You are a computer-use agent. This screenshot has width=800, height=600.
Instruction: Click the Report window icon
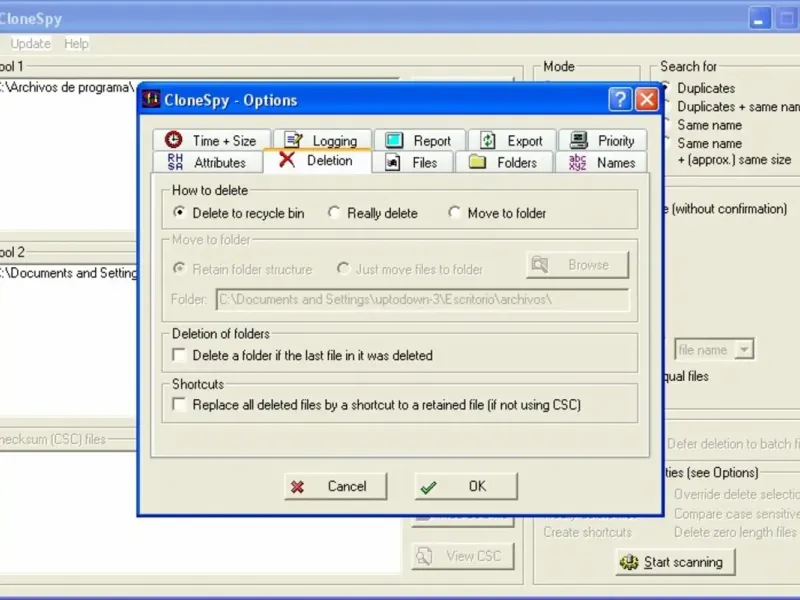point(394,140)
